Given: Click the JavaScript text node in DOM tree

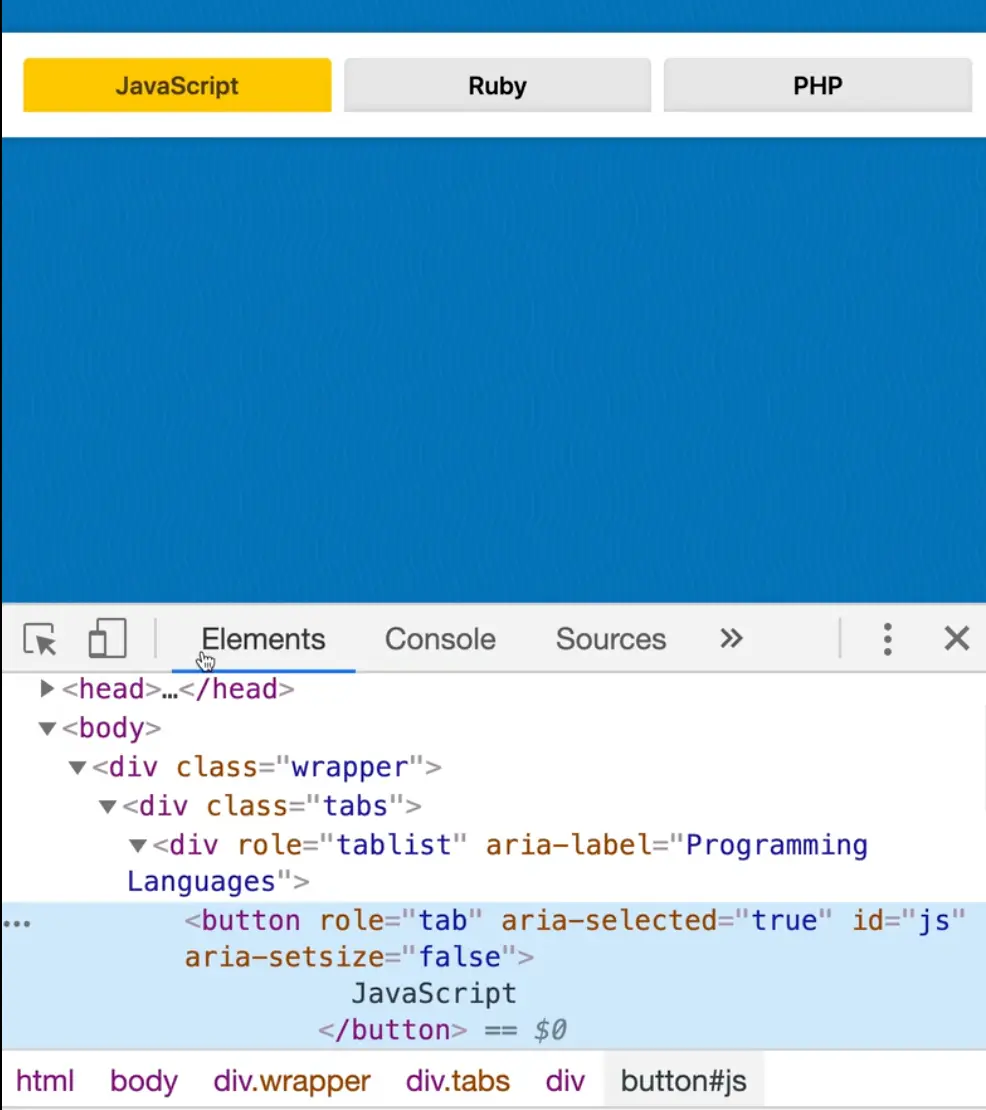Looking at the screenshot, I should coord(433,994).
